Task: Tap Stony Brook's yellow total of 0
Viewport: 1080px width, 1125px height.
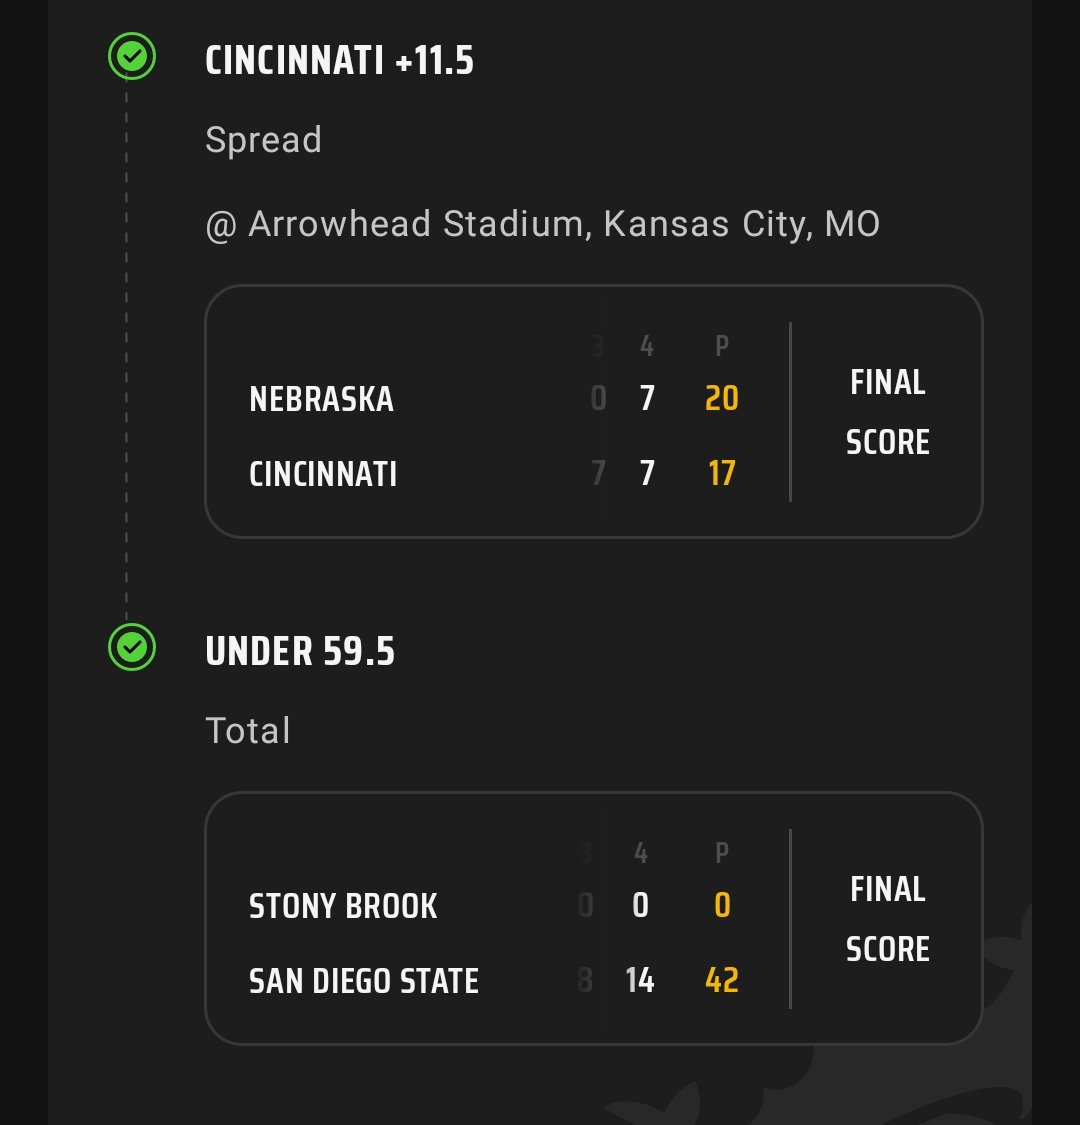Action: pyautogui.click(x=722, y=905)
